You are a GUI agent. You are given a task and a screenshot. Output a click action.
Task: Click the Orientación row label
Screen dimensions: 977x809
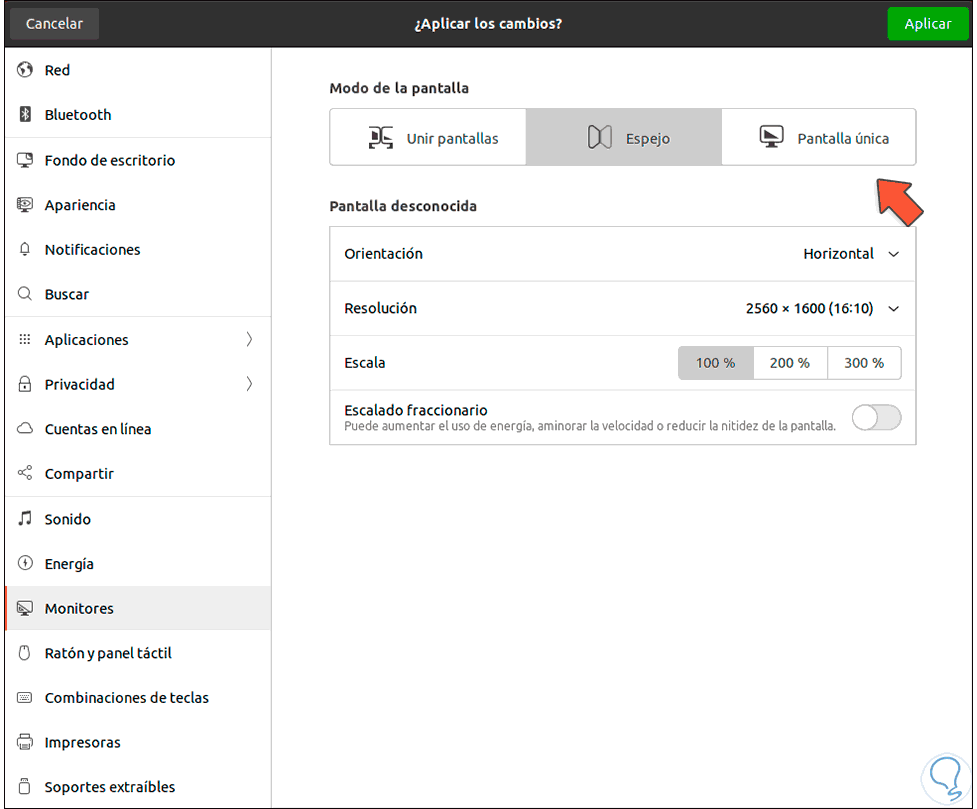click(383, 254)
